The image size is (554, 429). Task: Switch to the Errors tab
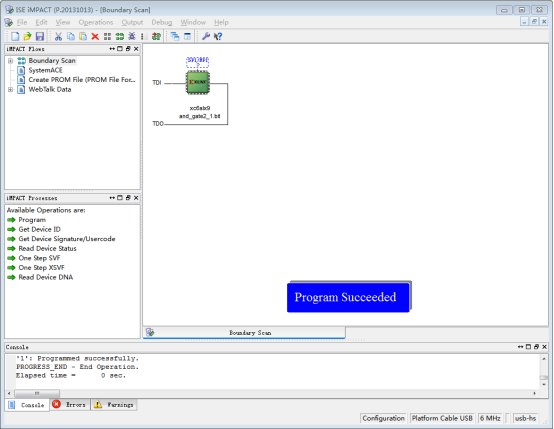pos(70,405)
